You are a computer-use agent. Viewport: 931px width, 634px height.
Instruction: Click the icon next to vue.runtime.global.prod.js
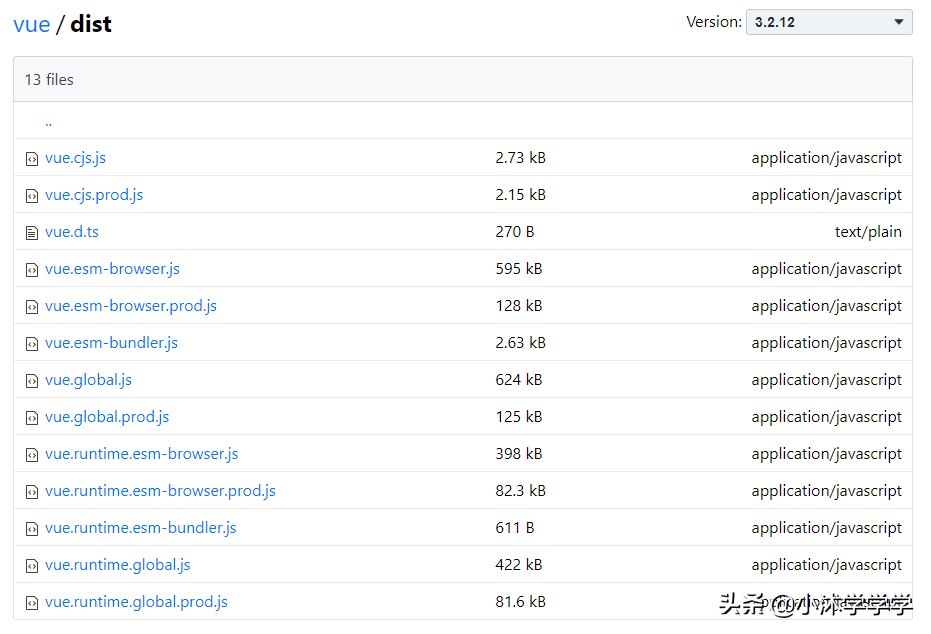coord(31,601)
